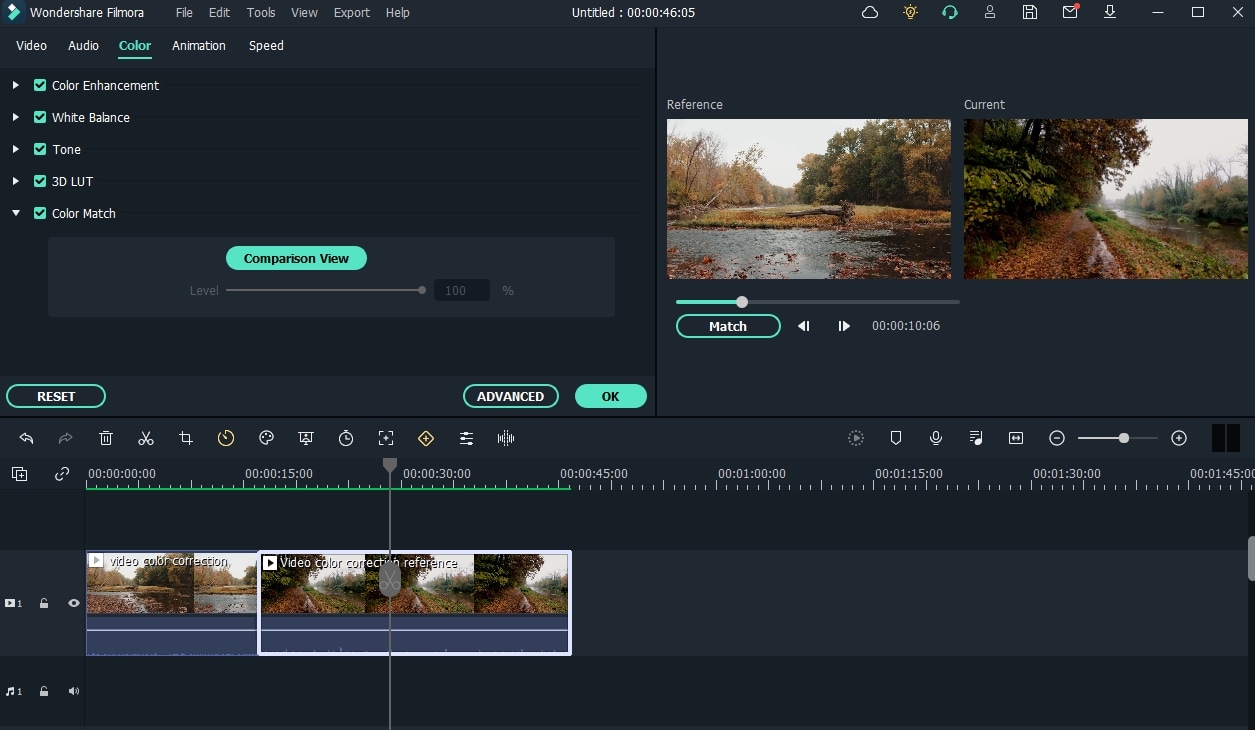Click the ADVANCED button
This screenshot has width=1255, height=730.
(x=510, y=396)
